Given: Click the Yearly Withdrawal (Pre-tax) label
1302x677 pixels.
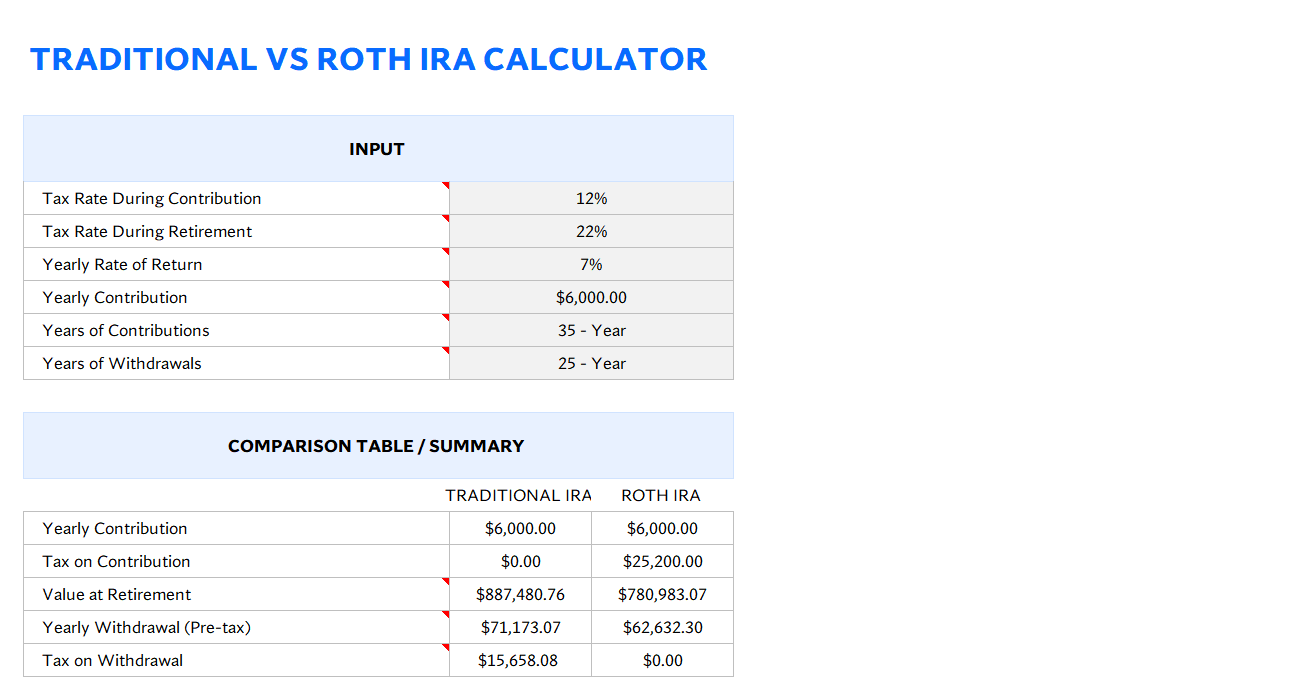Looking at the screenshot, I should tap(147, 627).
